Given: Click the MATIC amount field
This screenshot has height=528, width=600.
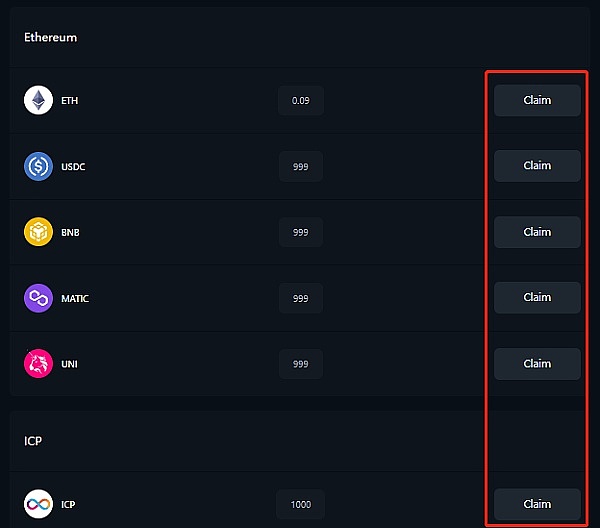Looking at the screenshot, I should [300, 298].
